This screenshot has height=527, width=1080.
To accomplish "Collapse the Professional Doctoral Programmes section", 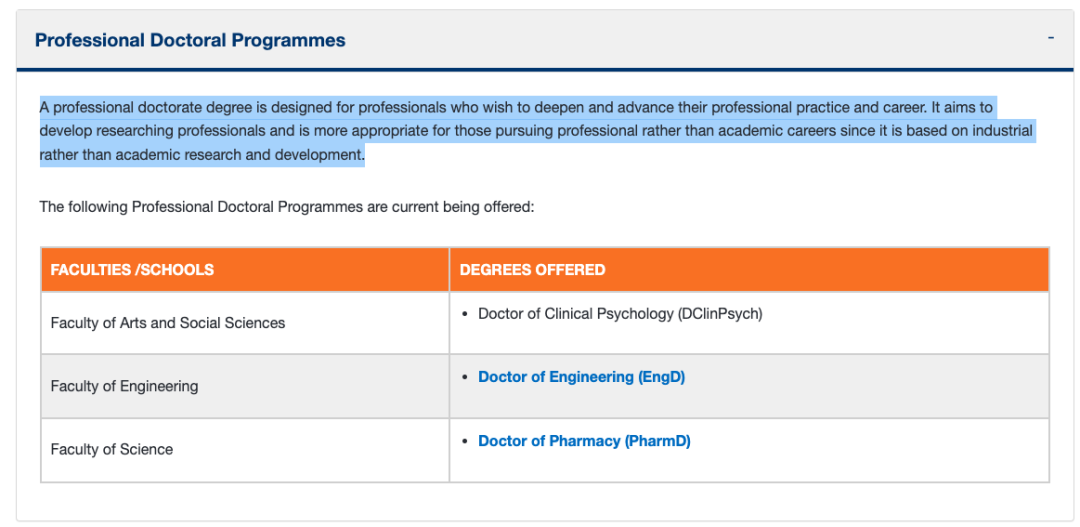I will (x=1050, y=37).
